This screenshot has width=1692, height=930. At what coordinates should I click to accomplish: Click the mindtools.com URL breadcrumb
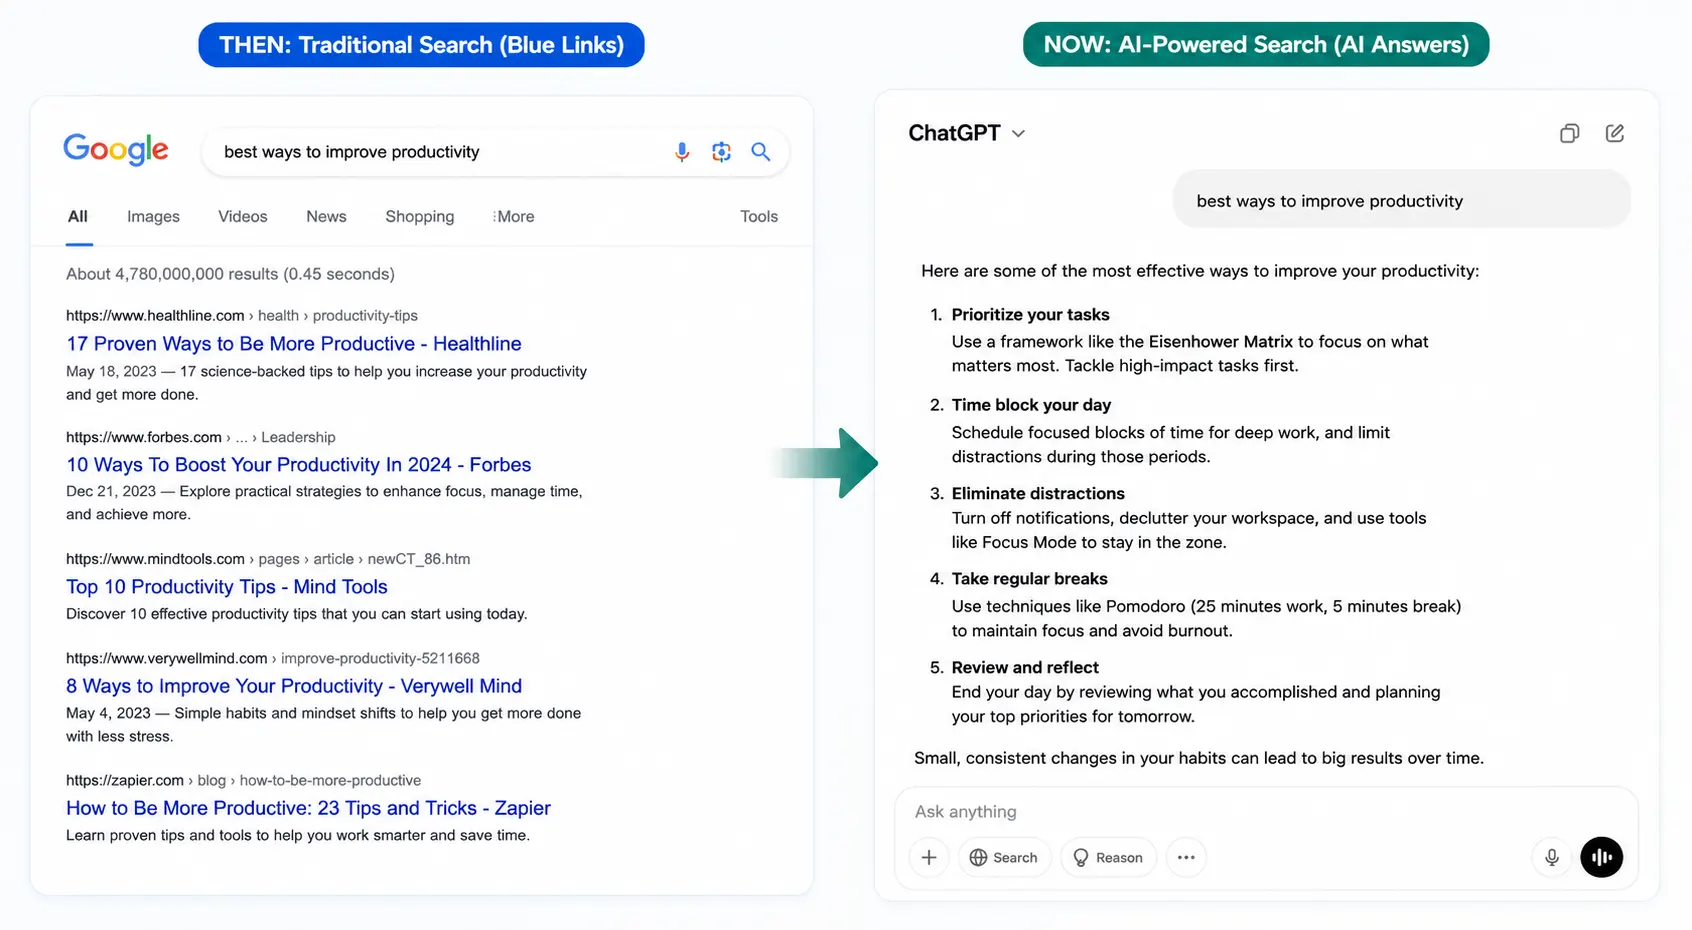268,558
